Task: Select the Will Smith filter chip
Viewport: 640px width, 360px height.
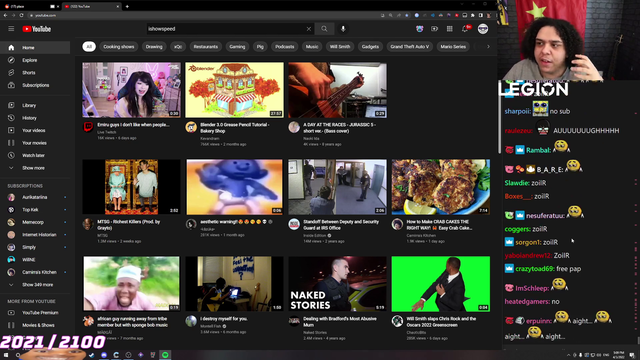Action: [x=340, y=47]
